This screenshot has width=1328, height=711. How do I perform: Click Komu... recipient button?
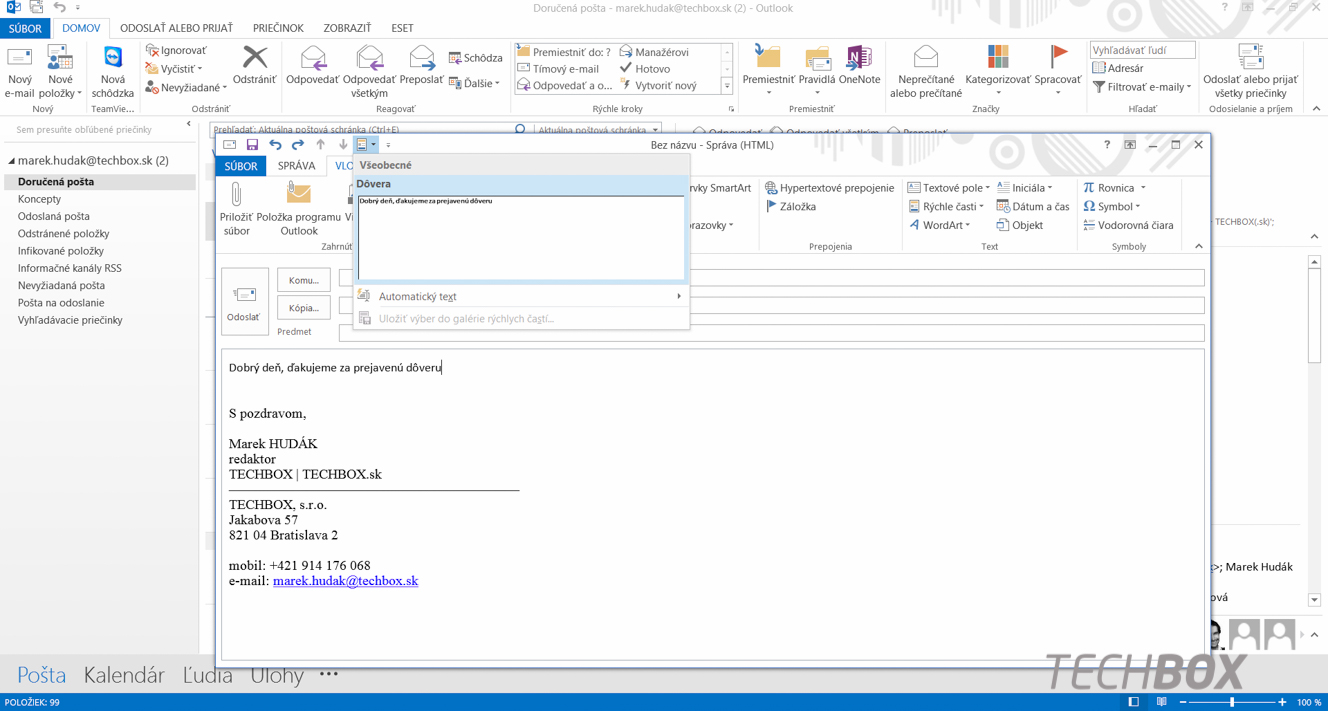(x=303, y=280)
